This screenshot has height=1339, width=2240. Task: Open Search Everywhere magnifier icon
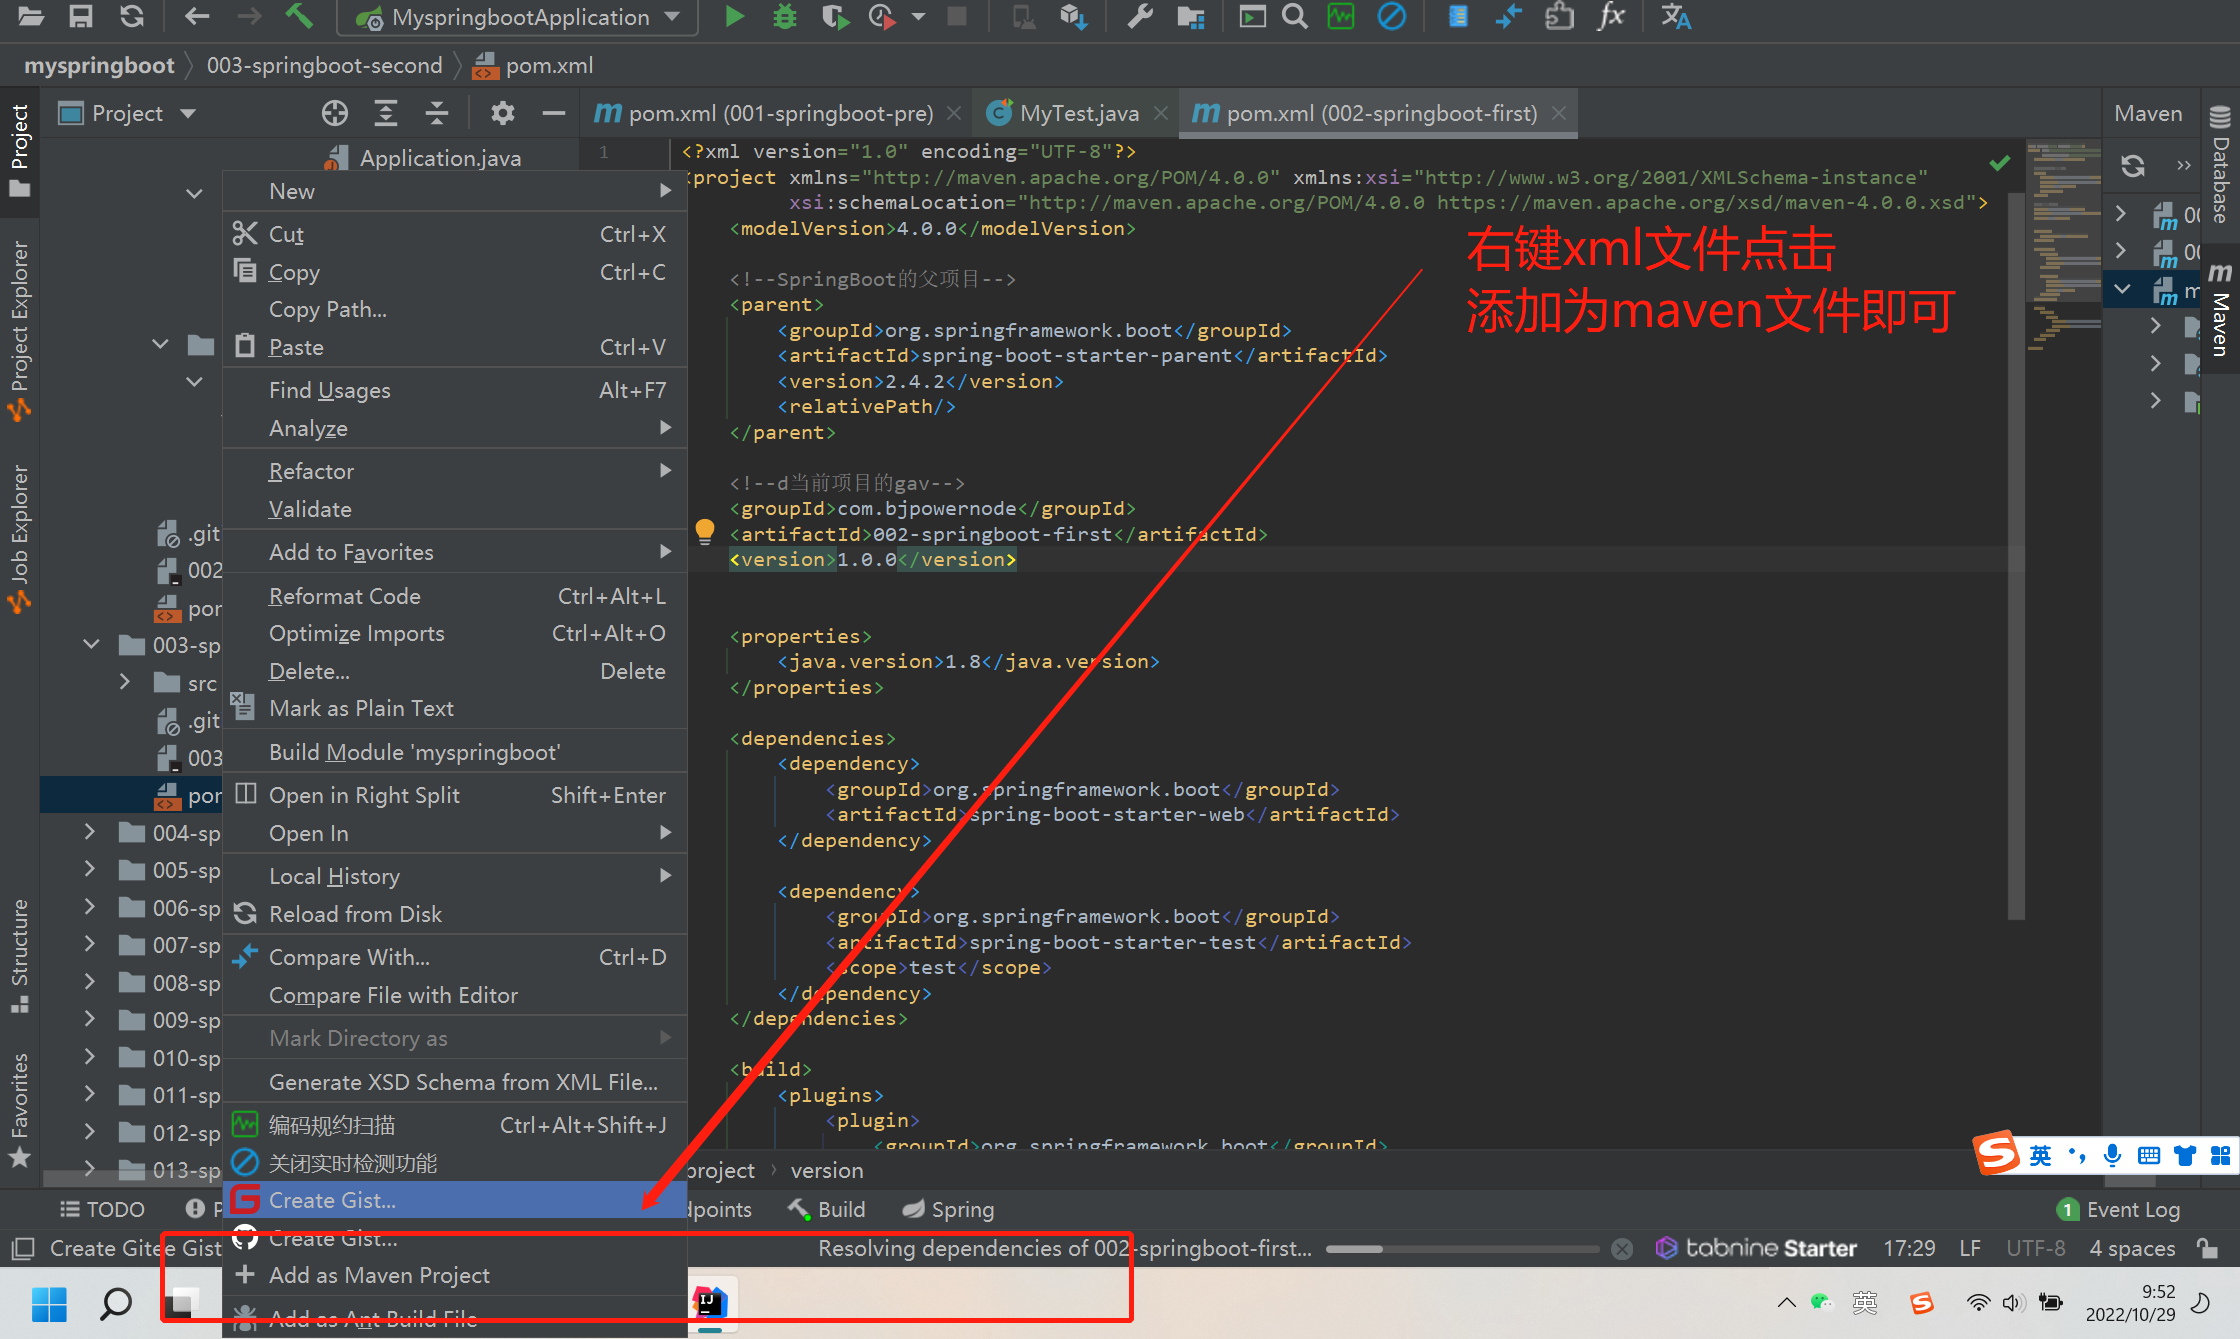[1295, 17]
